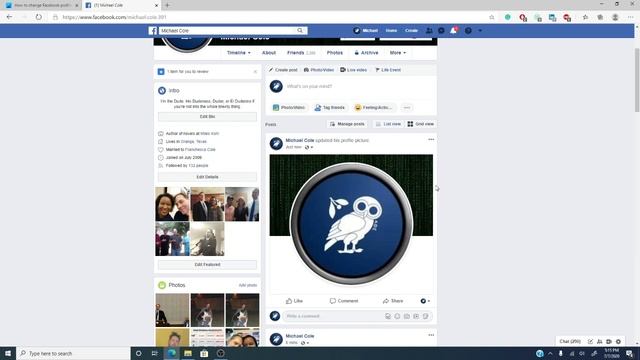Click the search magnifier in Facebook bar

300,31
